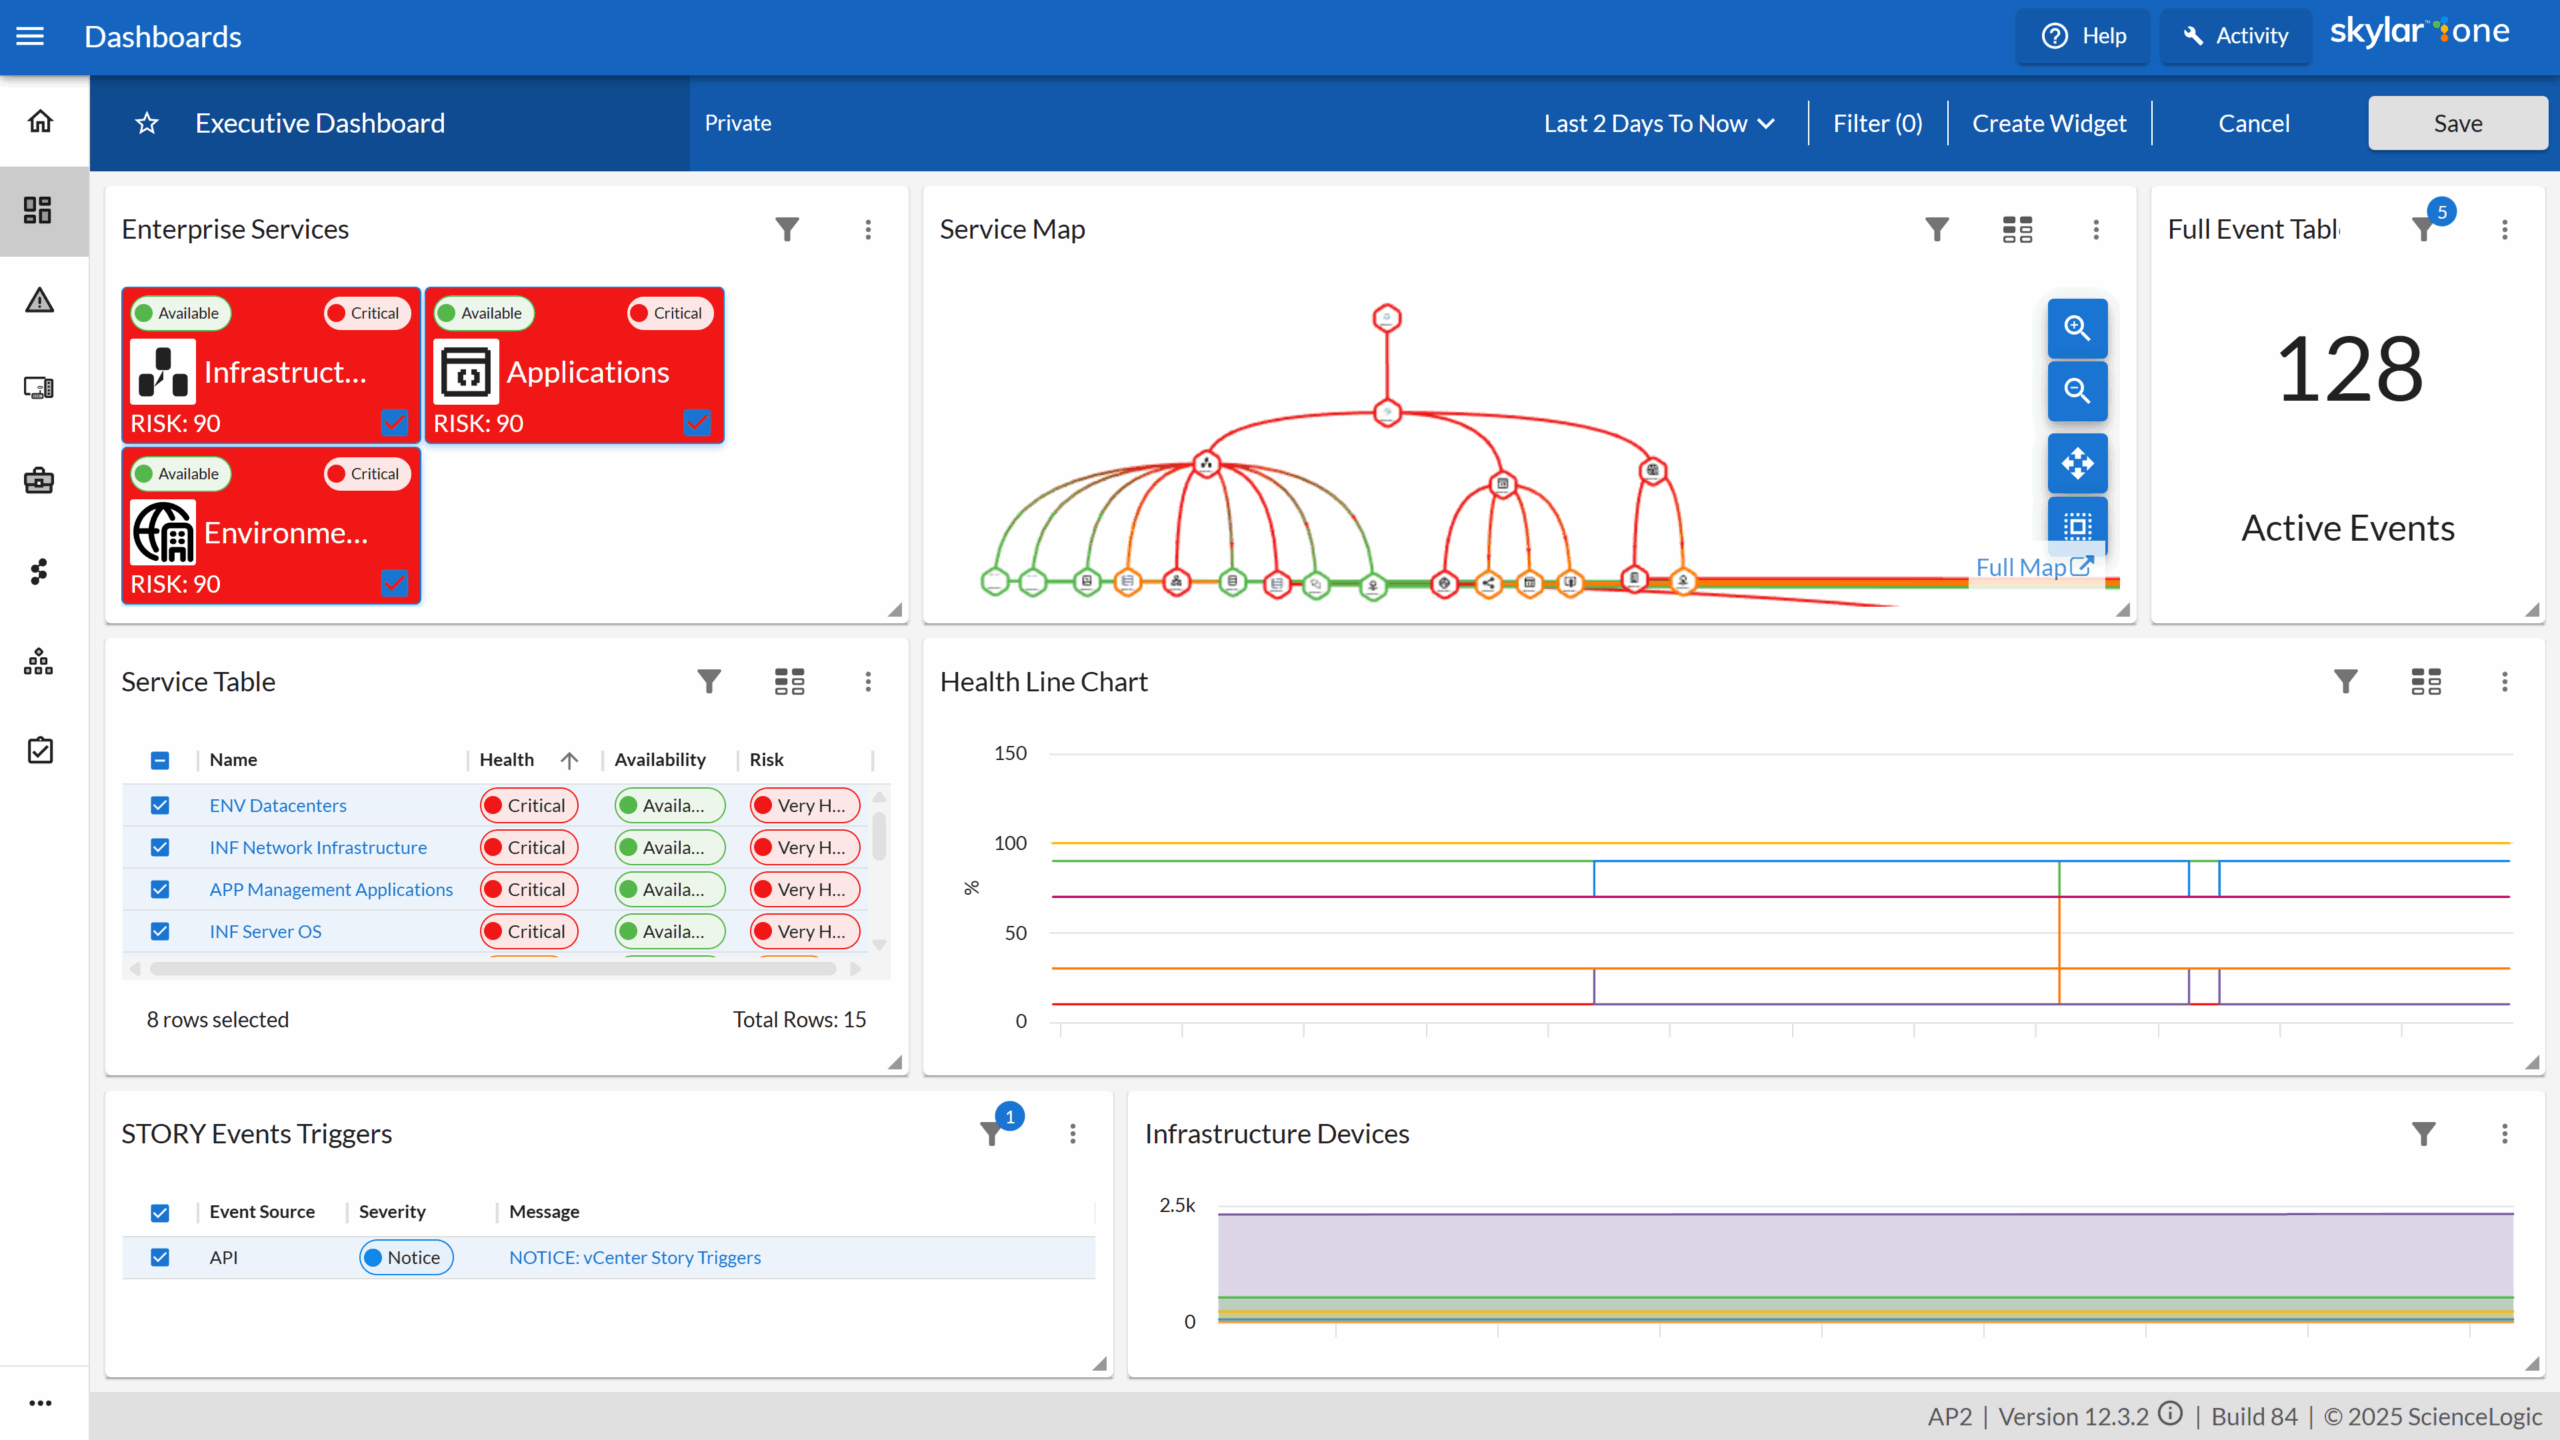
Task: Open the Service Map overflow menu
Action: 2097,229
